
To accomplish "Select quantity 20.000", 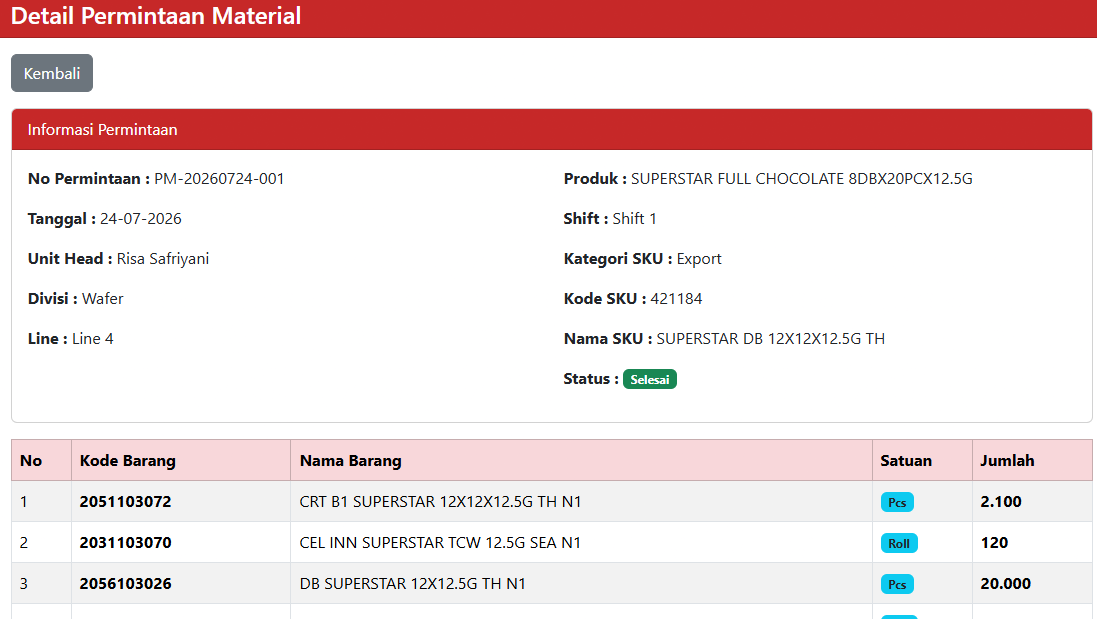I will point(1005,583).
